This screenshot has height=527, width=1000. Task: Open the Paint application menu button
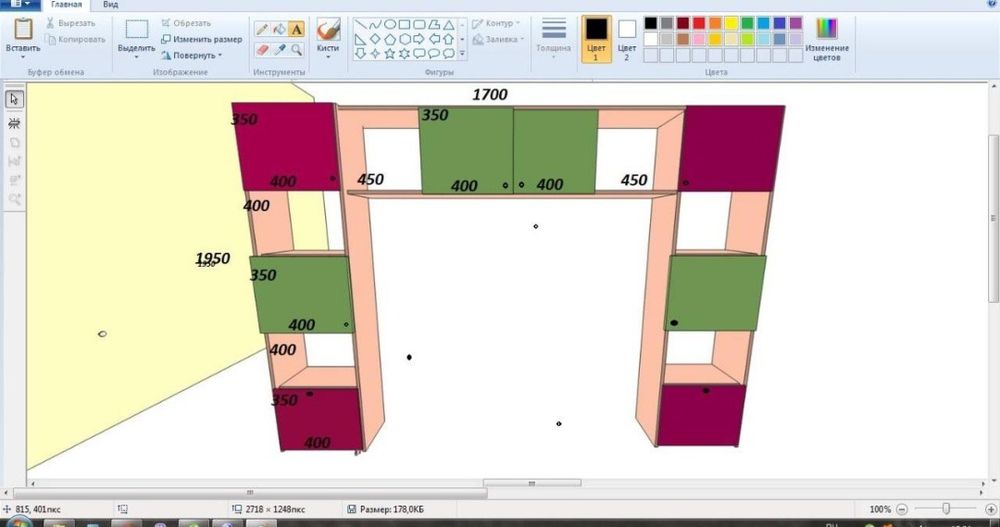pos(20,4)
